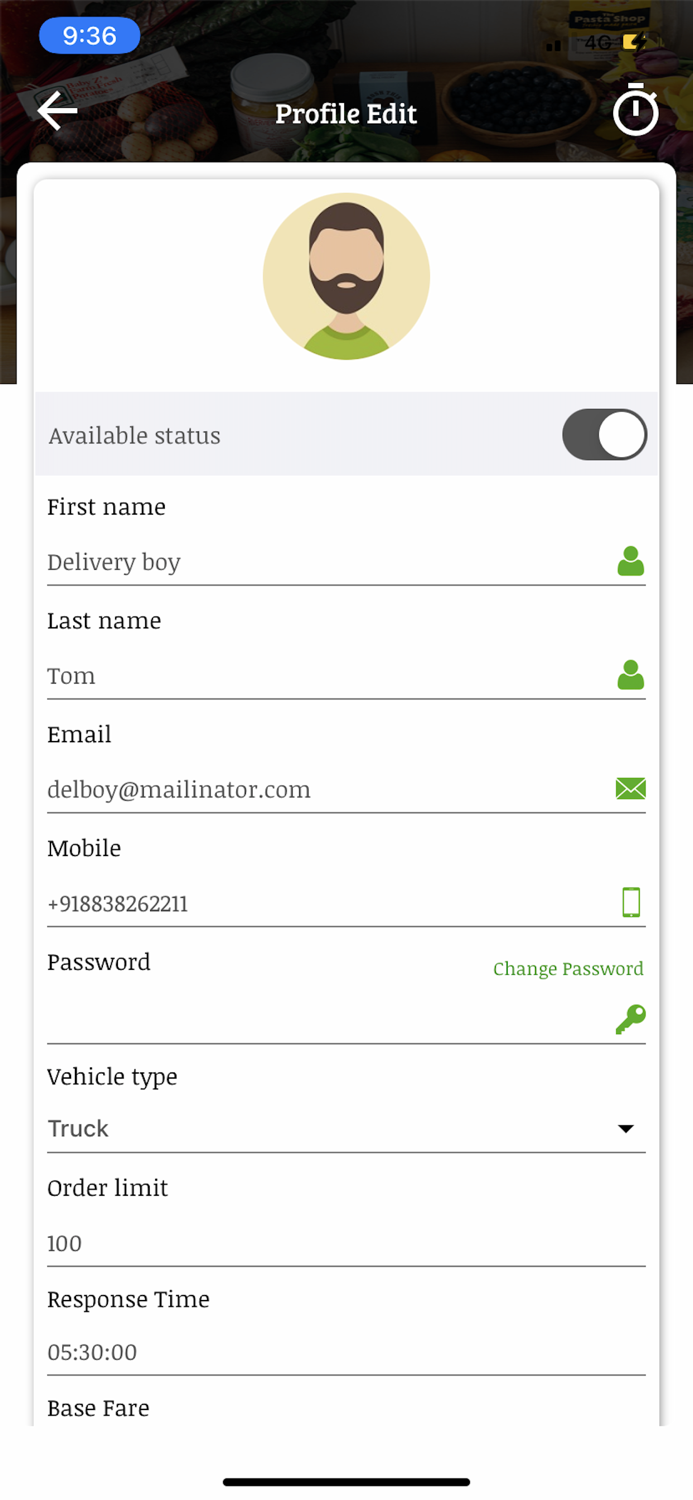Tap the profile avatar picture
The width and height of the screenshot is (693, 1500).
[x=346, y=276]
